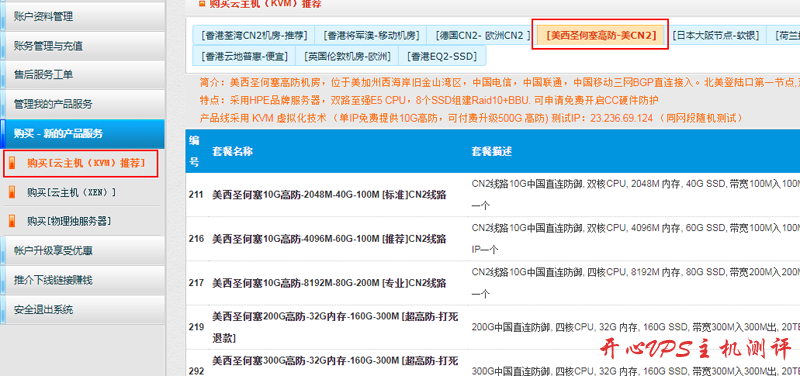Collapse 购买 - 新的产品服务 menu section
The image size is (800, 376).
click(83, 134)
